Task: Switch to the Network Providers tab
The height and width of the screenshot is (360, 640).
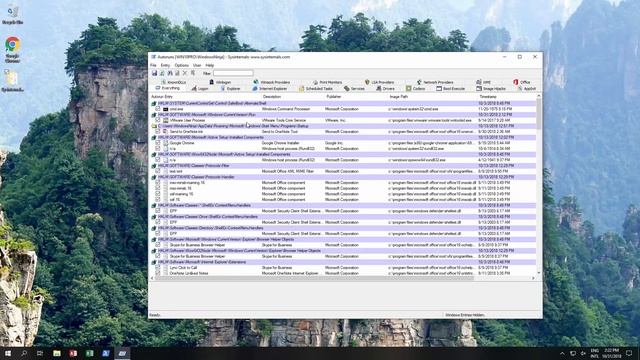Action: click(x=435, y=82)
